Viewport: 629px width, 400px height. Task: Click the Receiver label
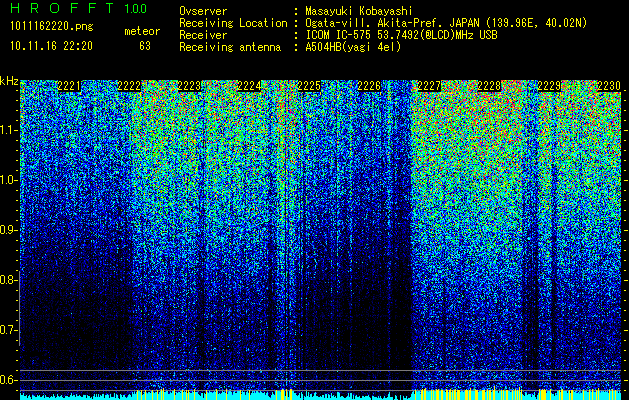[x=203, y=35]
